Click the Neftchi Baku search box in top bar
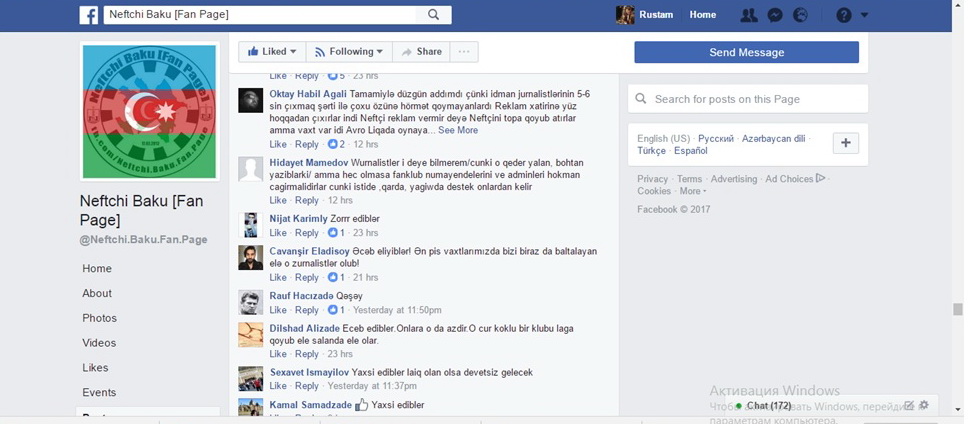The image size is (968, 424). [260, 15]
